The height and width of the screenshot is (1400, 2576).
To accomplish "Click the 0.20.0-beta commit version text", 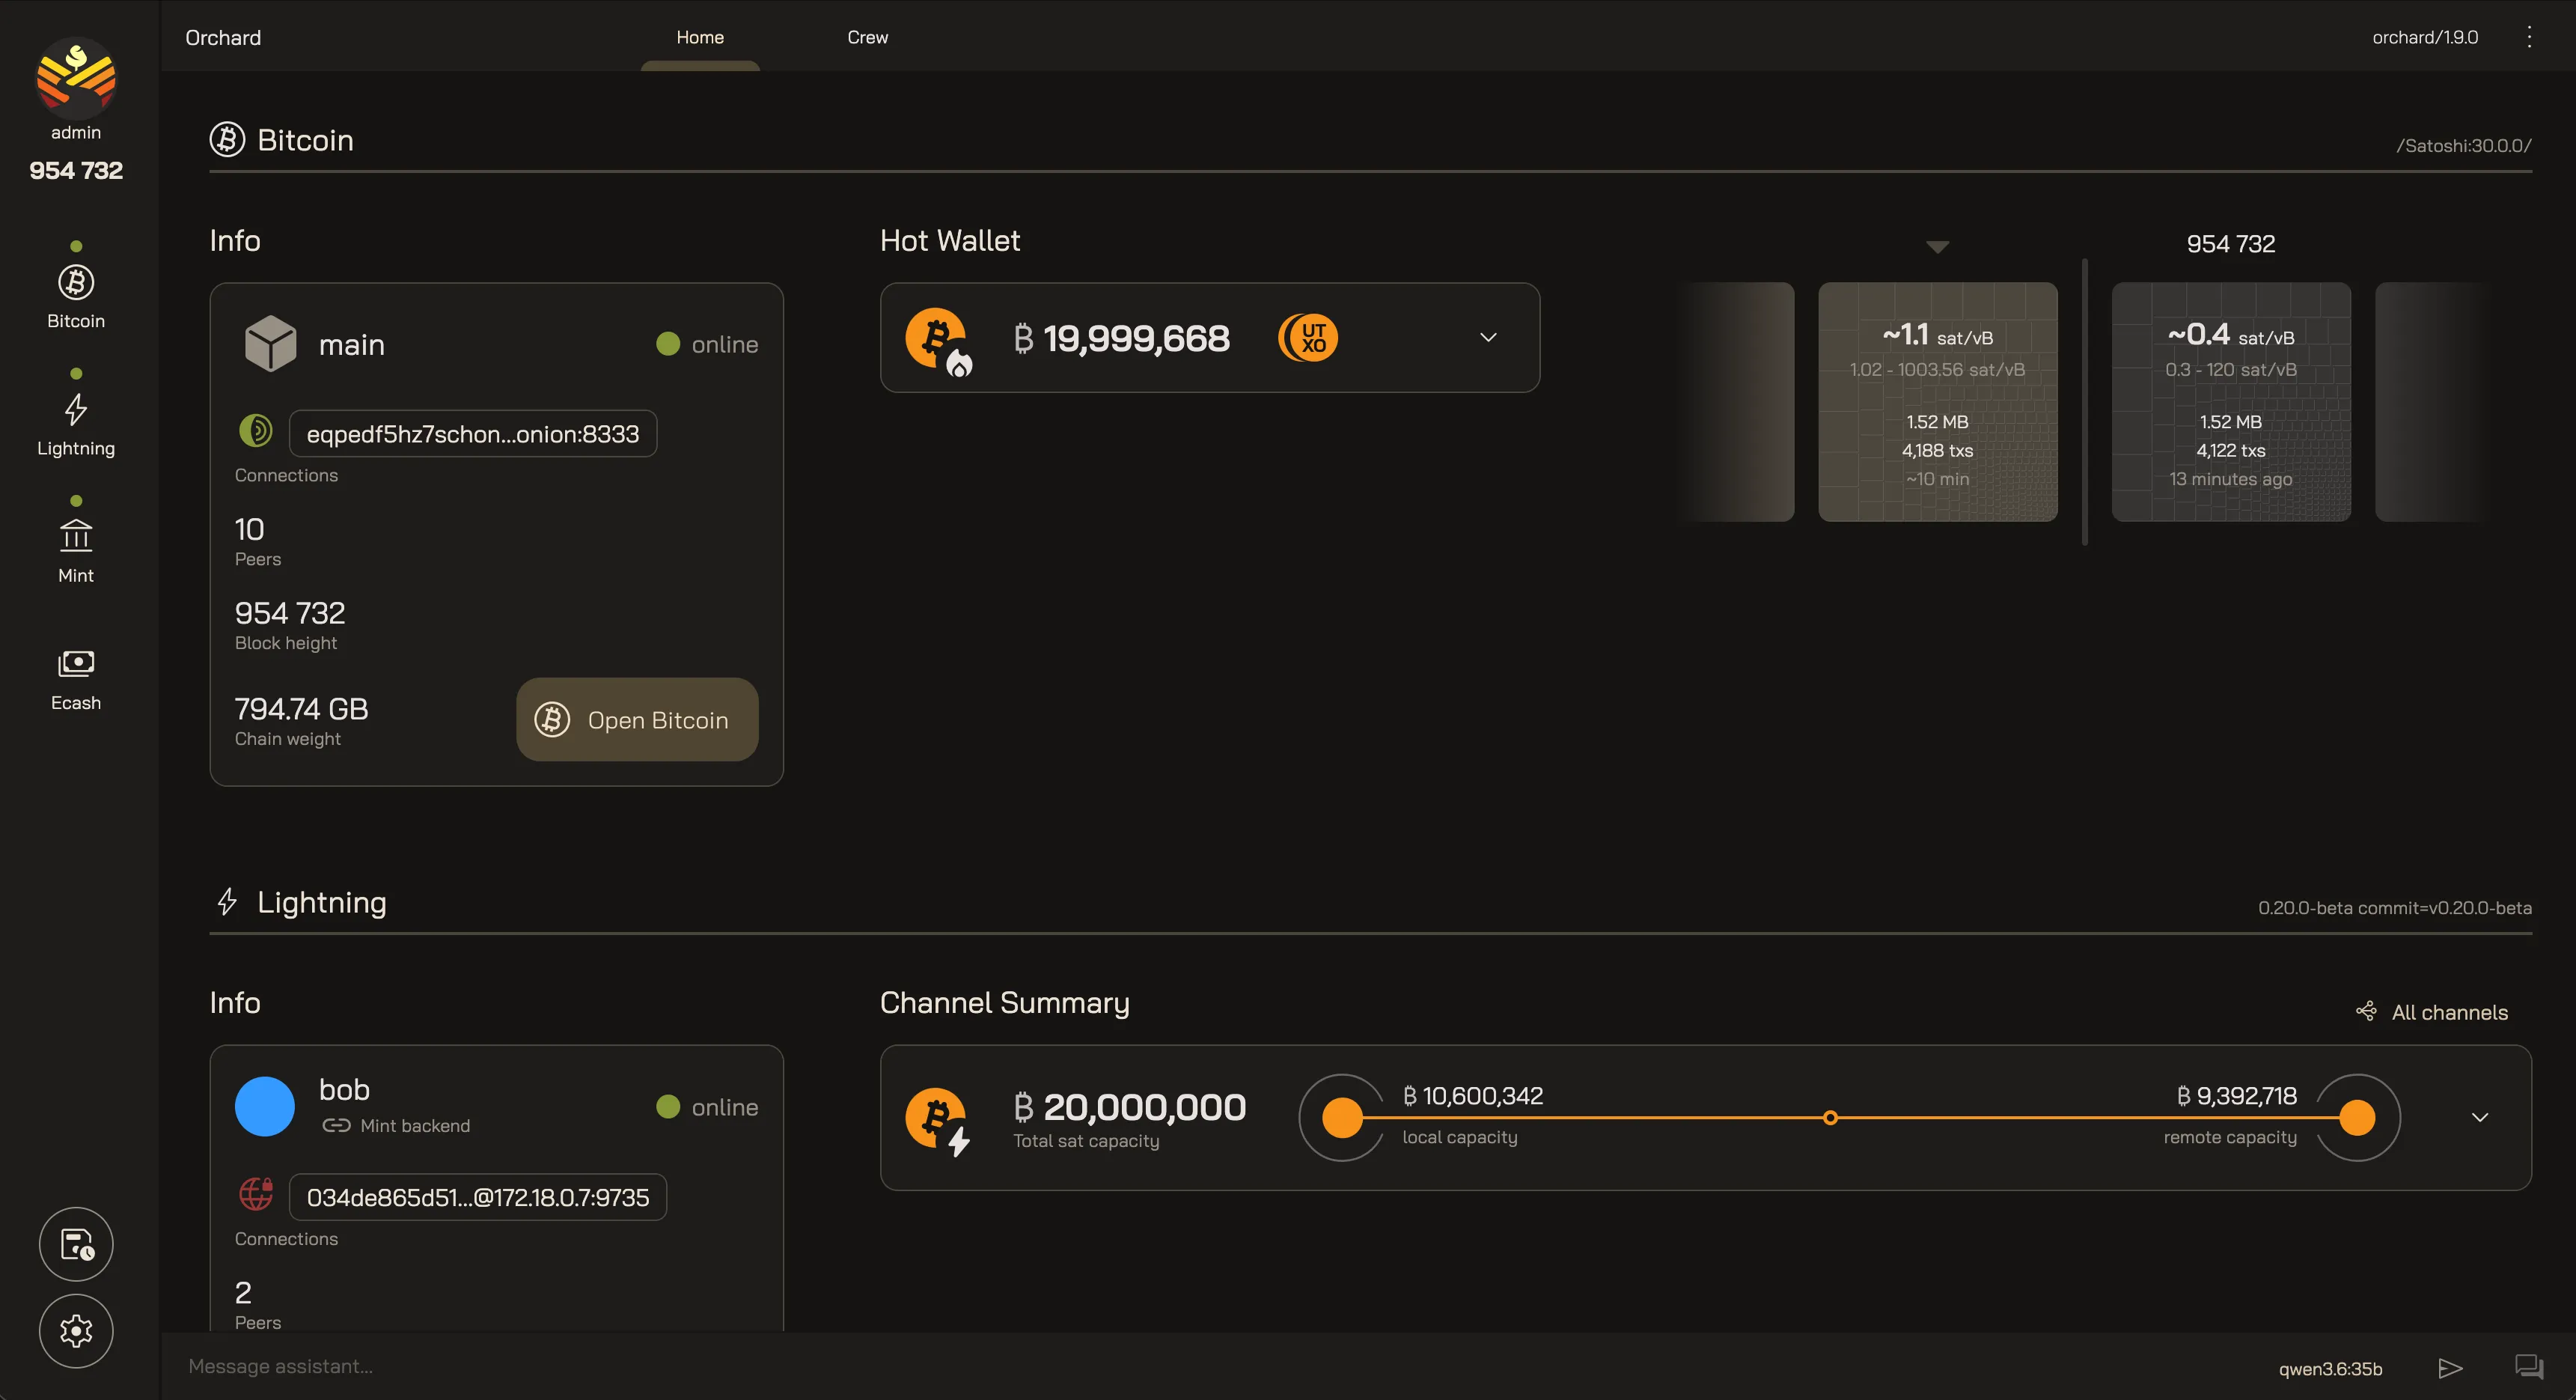I will [x=2394, y=908].
